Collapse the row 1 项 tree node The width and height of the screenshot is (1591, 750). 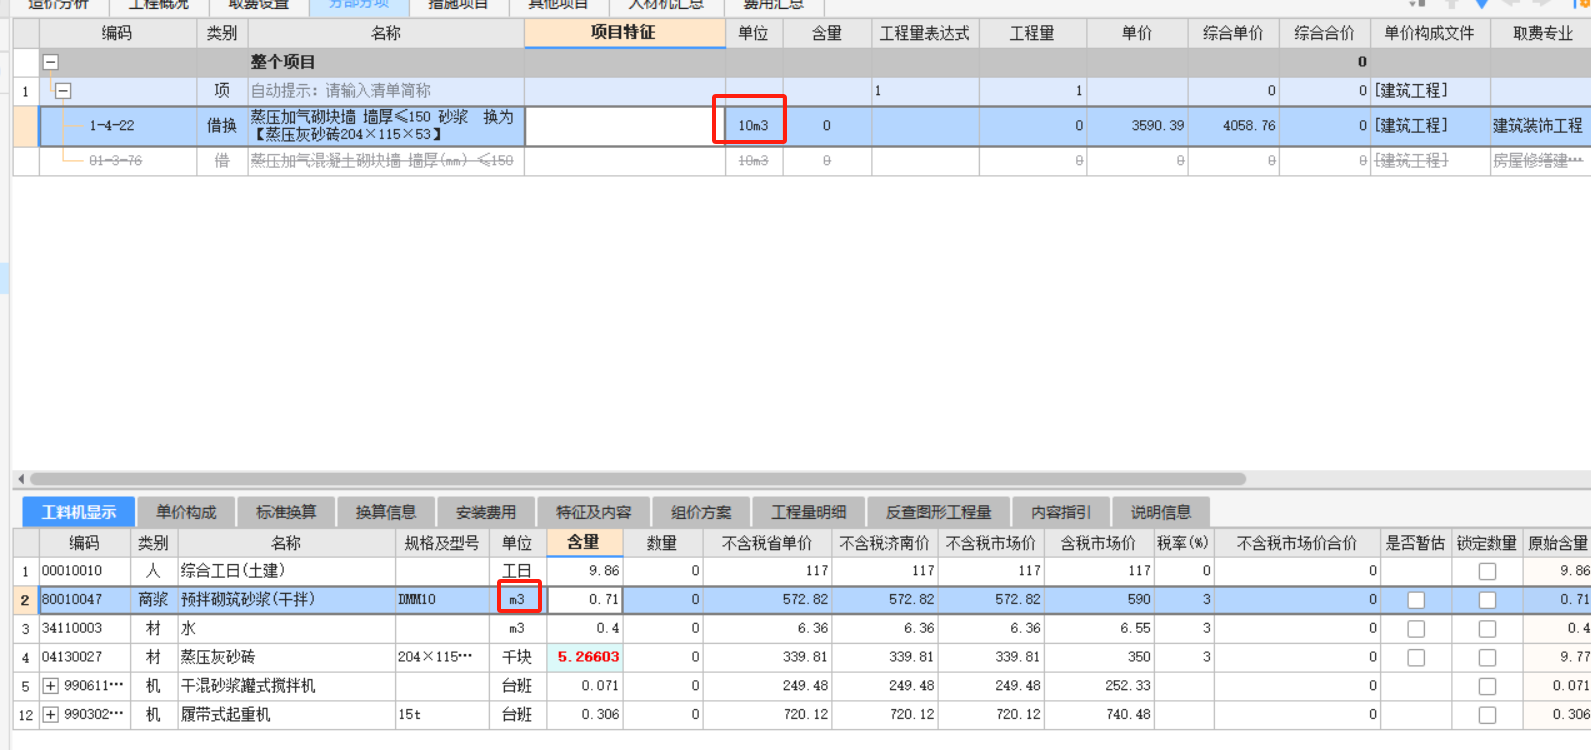pos(63,91)
